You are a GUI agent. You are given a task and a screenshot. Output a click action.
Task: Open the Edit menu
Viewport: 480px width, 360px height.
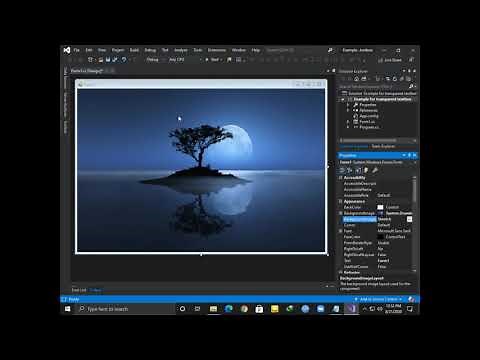pos(89,50)
